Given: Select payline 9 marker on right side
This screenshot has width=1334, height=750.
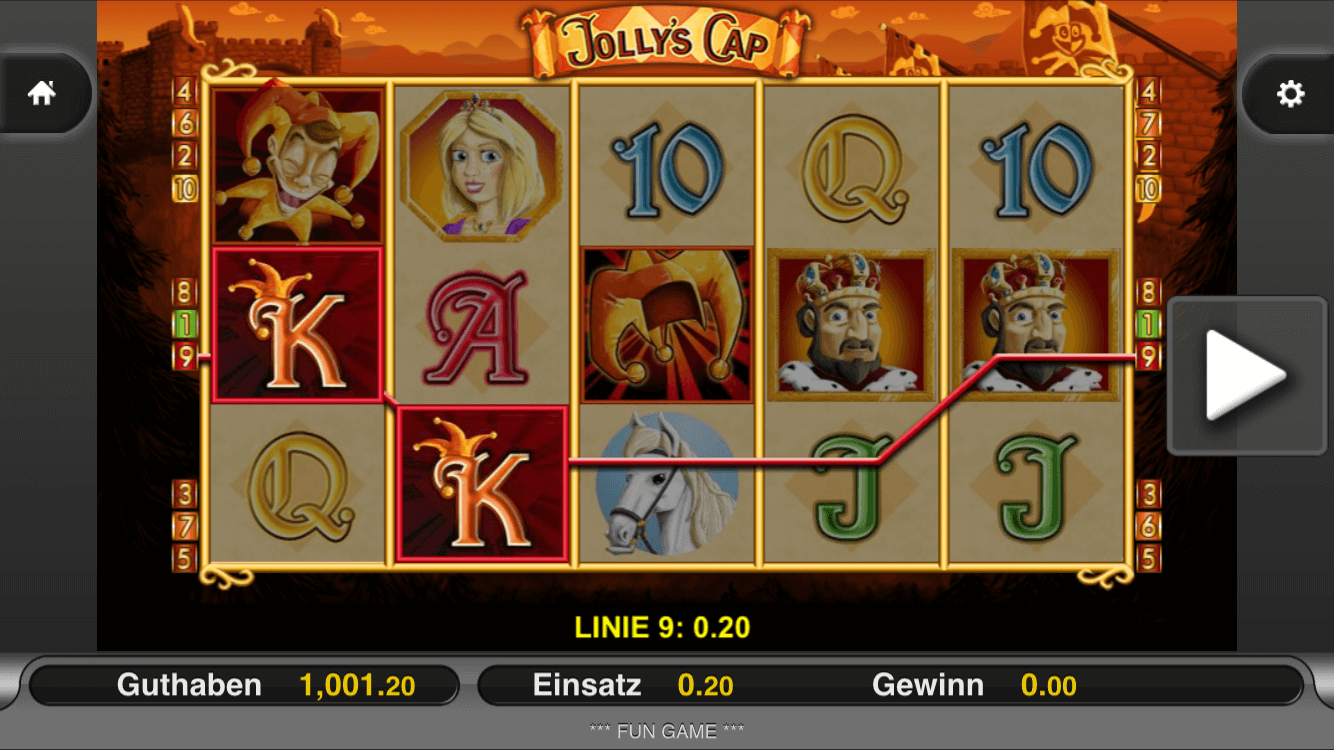Looking at the screenshot, I should pos(1148,355).
